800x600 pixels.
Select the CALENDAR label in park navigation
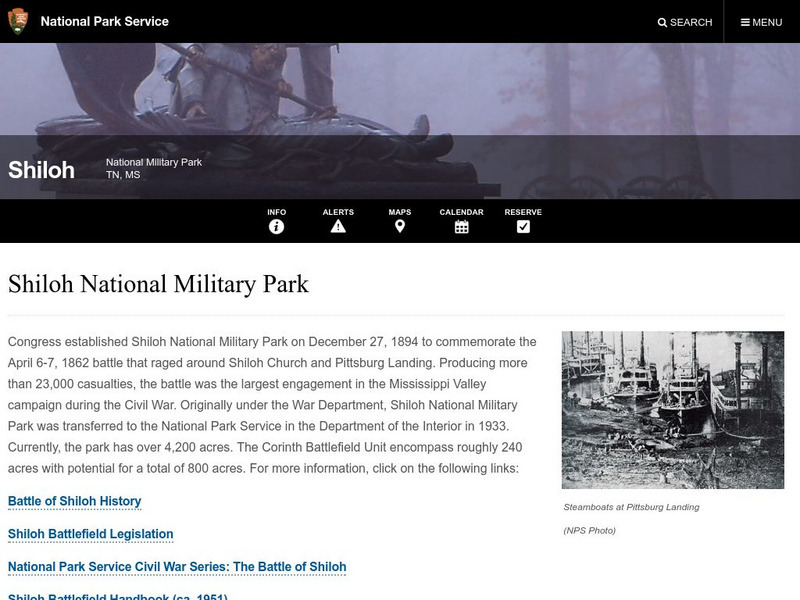[461, 212]
